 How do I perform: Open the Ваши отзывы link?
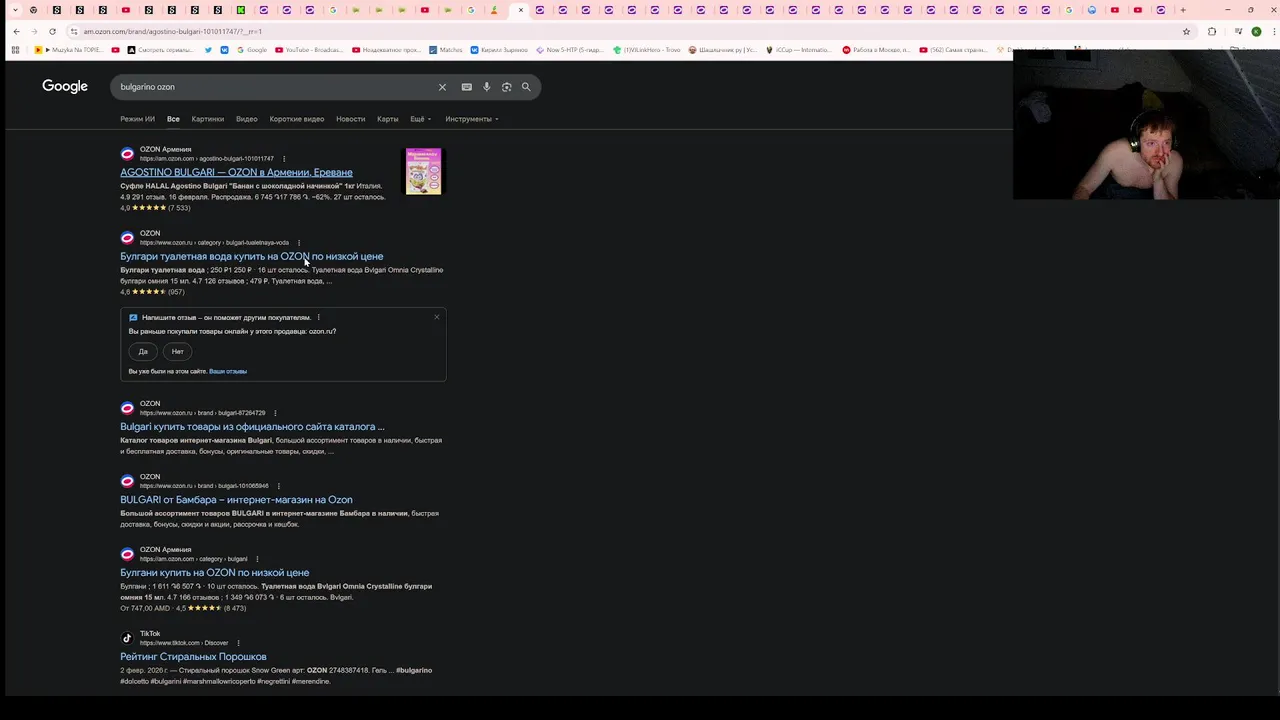coord(228,371)
